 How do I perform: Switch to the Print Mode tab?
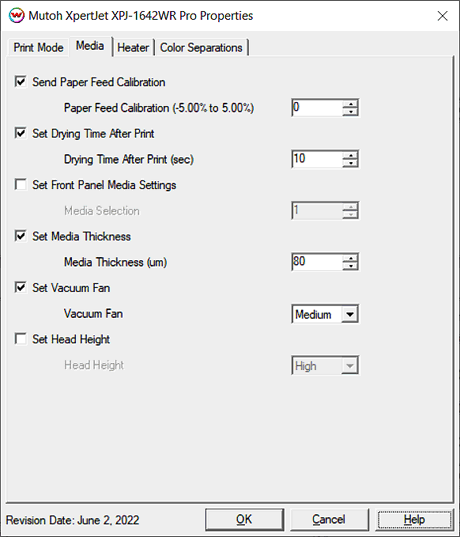[x=38, y=47]
